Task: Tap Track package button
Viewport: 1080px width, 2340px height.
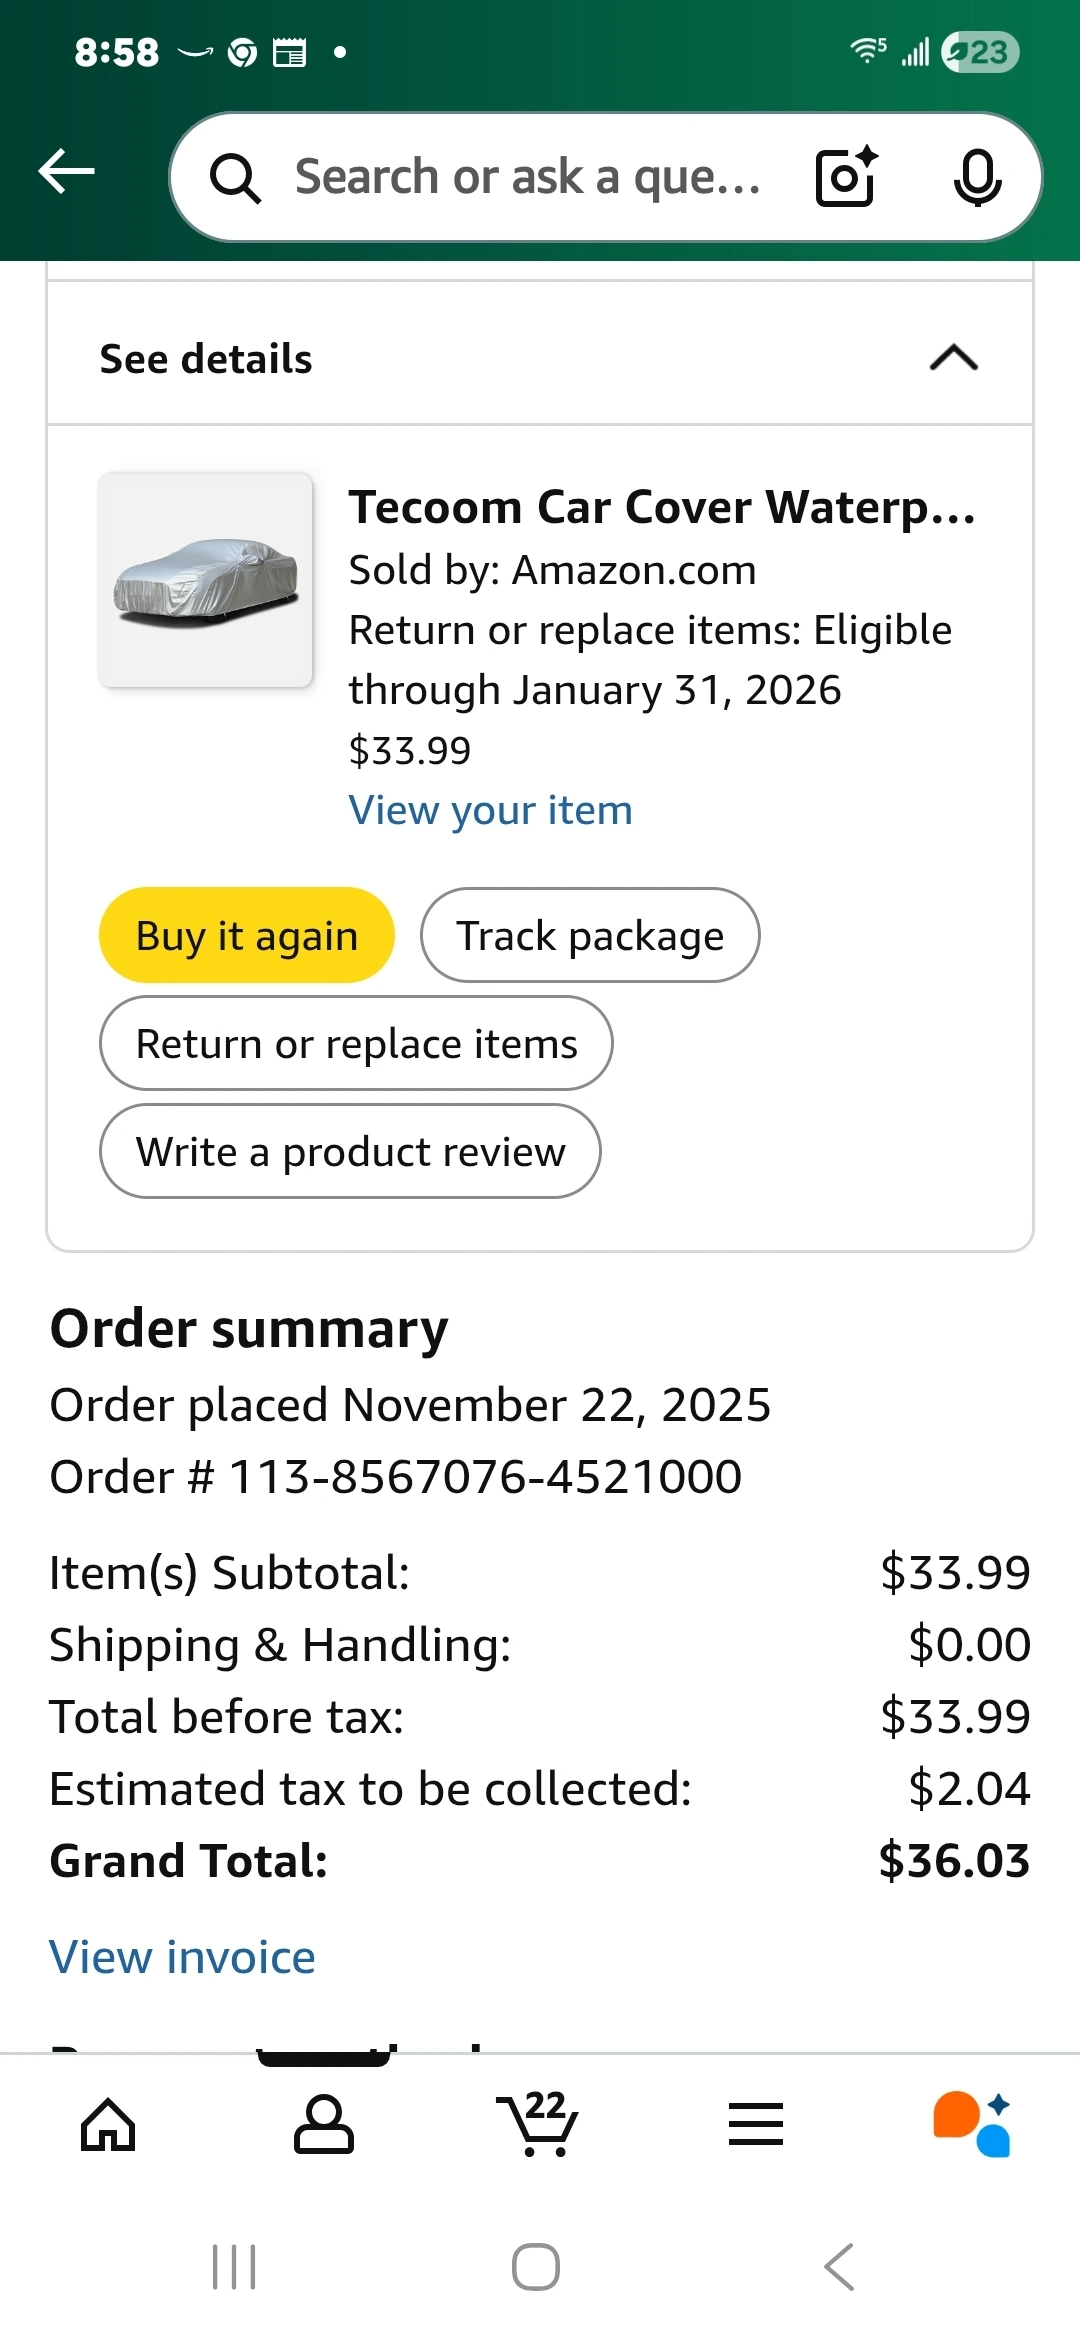Action: pyautogui.click(x=590, y=936)
